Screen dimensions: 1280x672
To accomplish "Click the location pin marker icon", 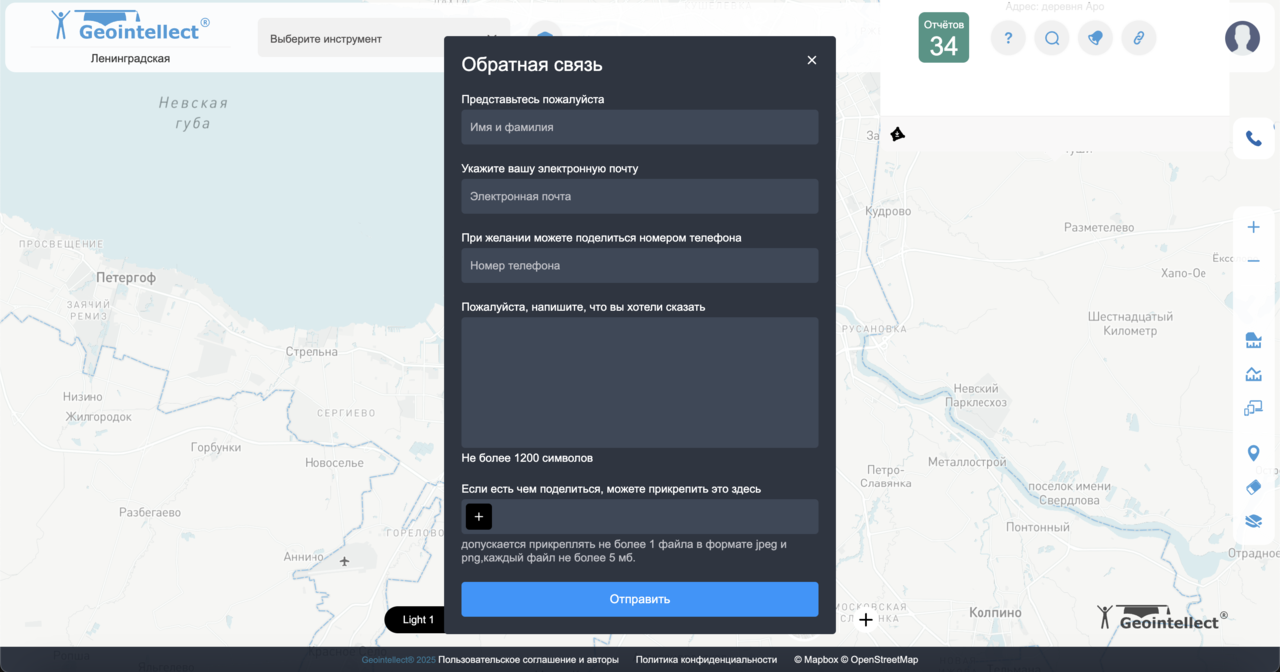I will (1253, 453).
